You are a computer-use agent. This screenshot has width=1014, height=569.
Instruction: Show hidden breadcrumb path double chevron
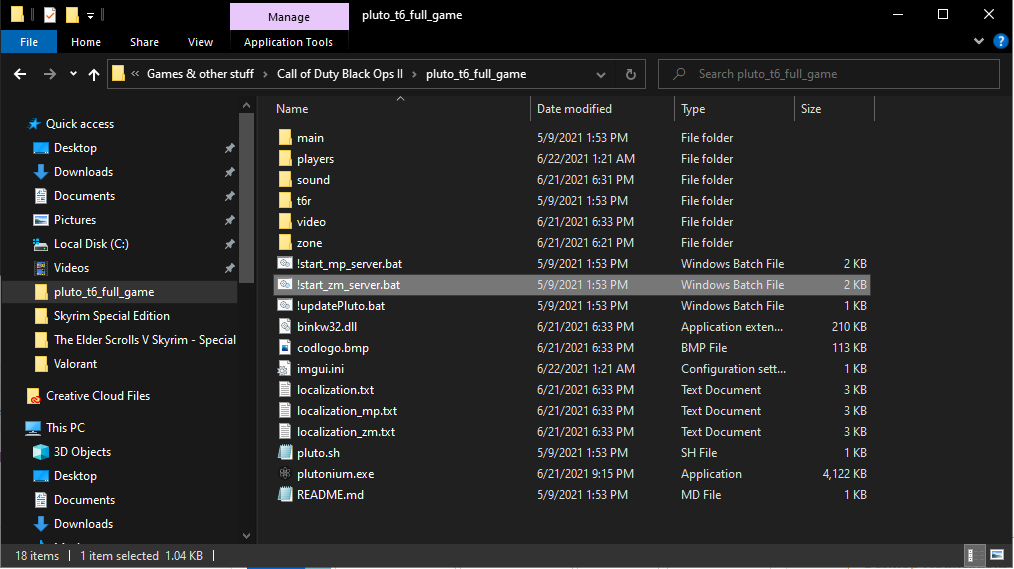(135, 74)
